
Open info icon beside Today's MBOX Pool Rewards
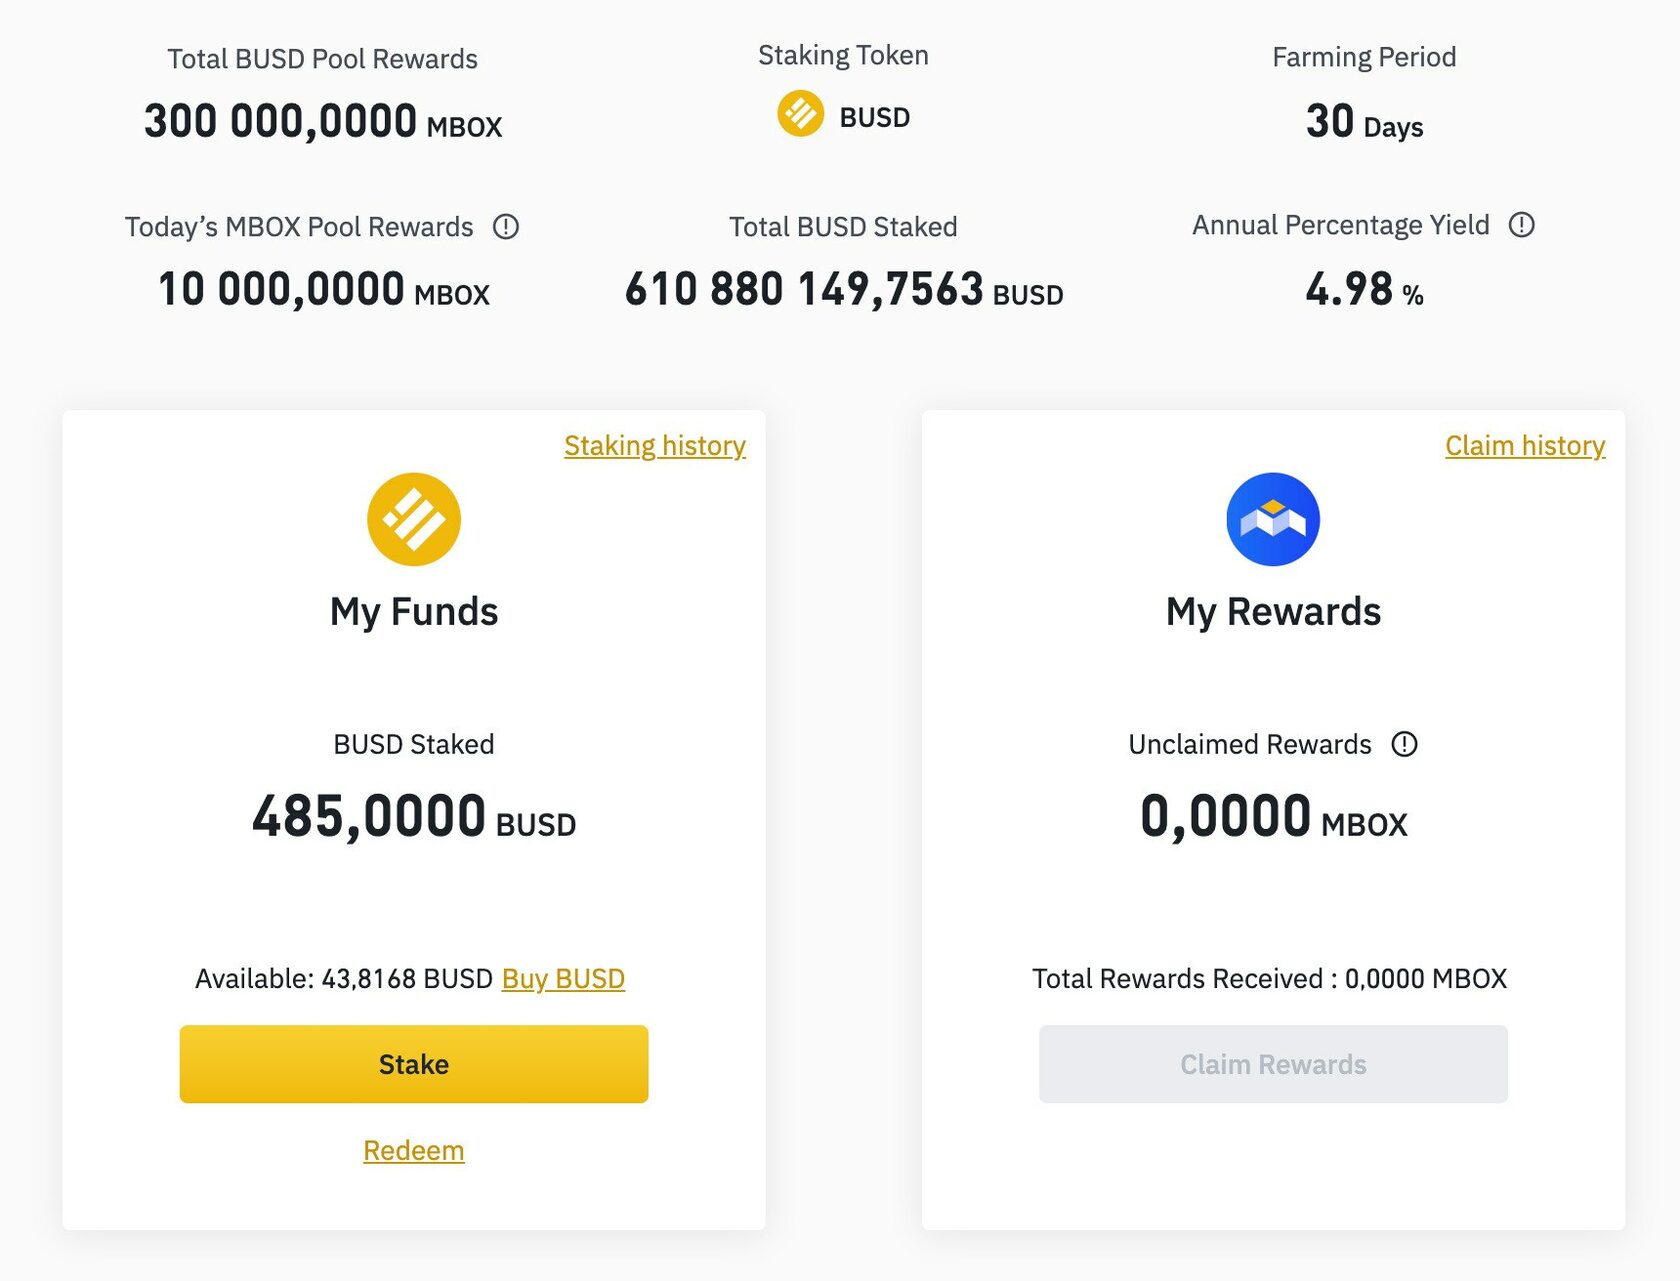pyautogui.click(x=506, y=227)
